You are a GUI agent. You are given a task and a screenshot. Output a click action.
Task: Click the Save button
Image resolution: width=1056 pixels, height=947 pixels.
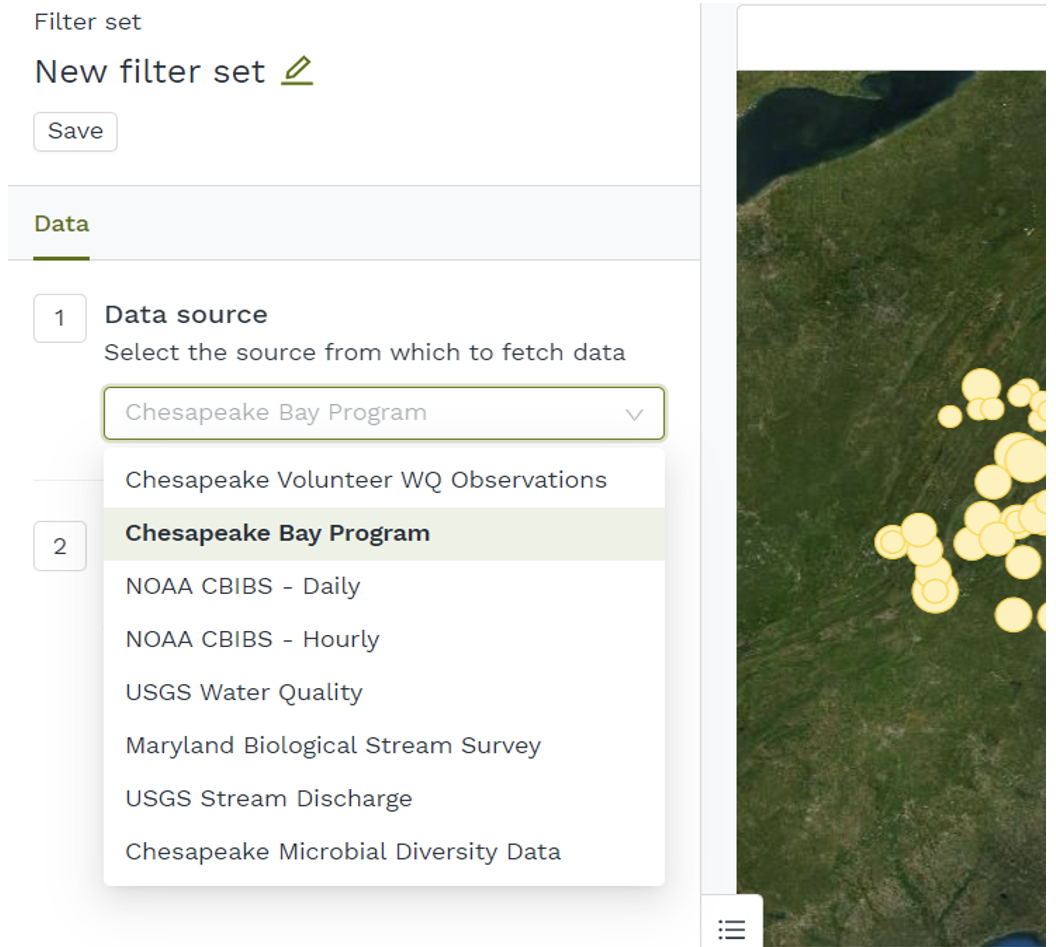[75, 131]
